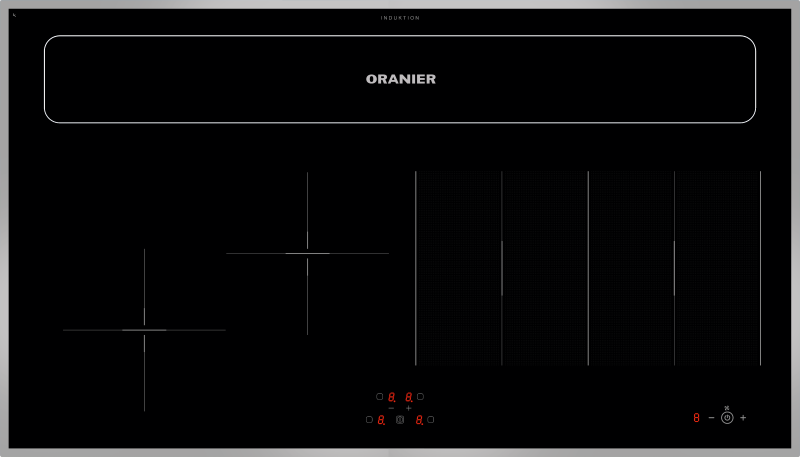800x457 pixels.
Task: Click the front-left cooking zone cross marker
Action: pos(144,330)
